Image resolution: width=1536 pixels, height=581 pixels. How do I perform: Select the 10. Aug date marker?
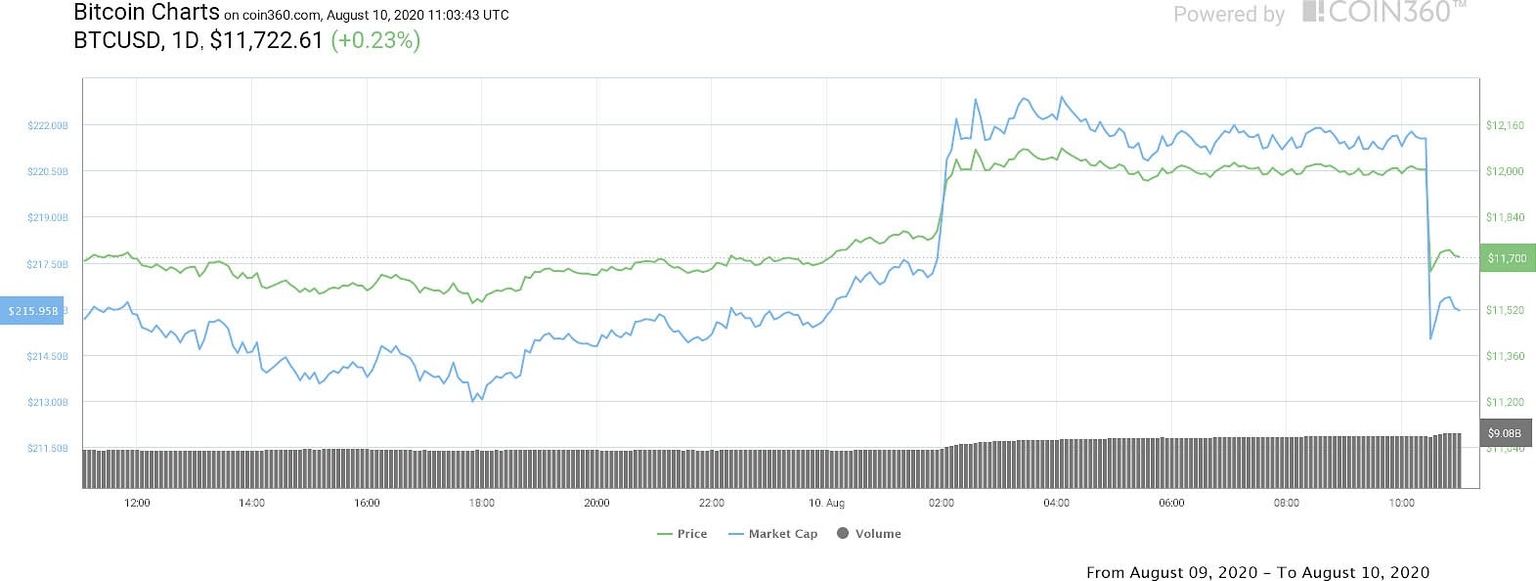click(826, 503)
